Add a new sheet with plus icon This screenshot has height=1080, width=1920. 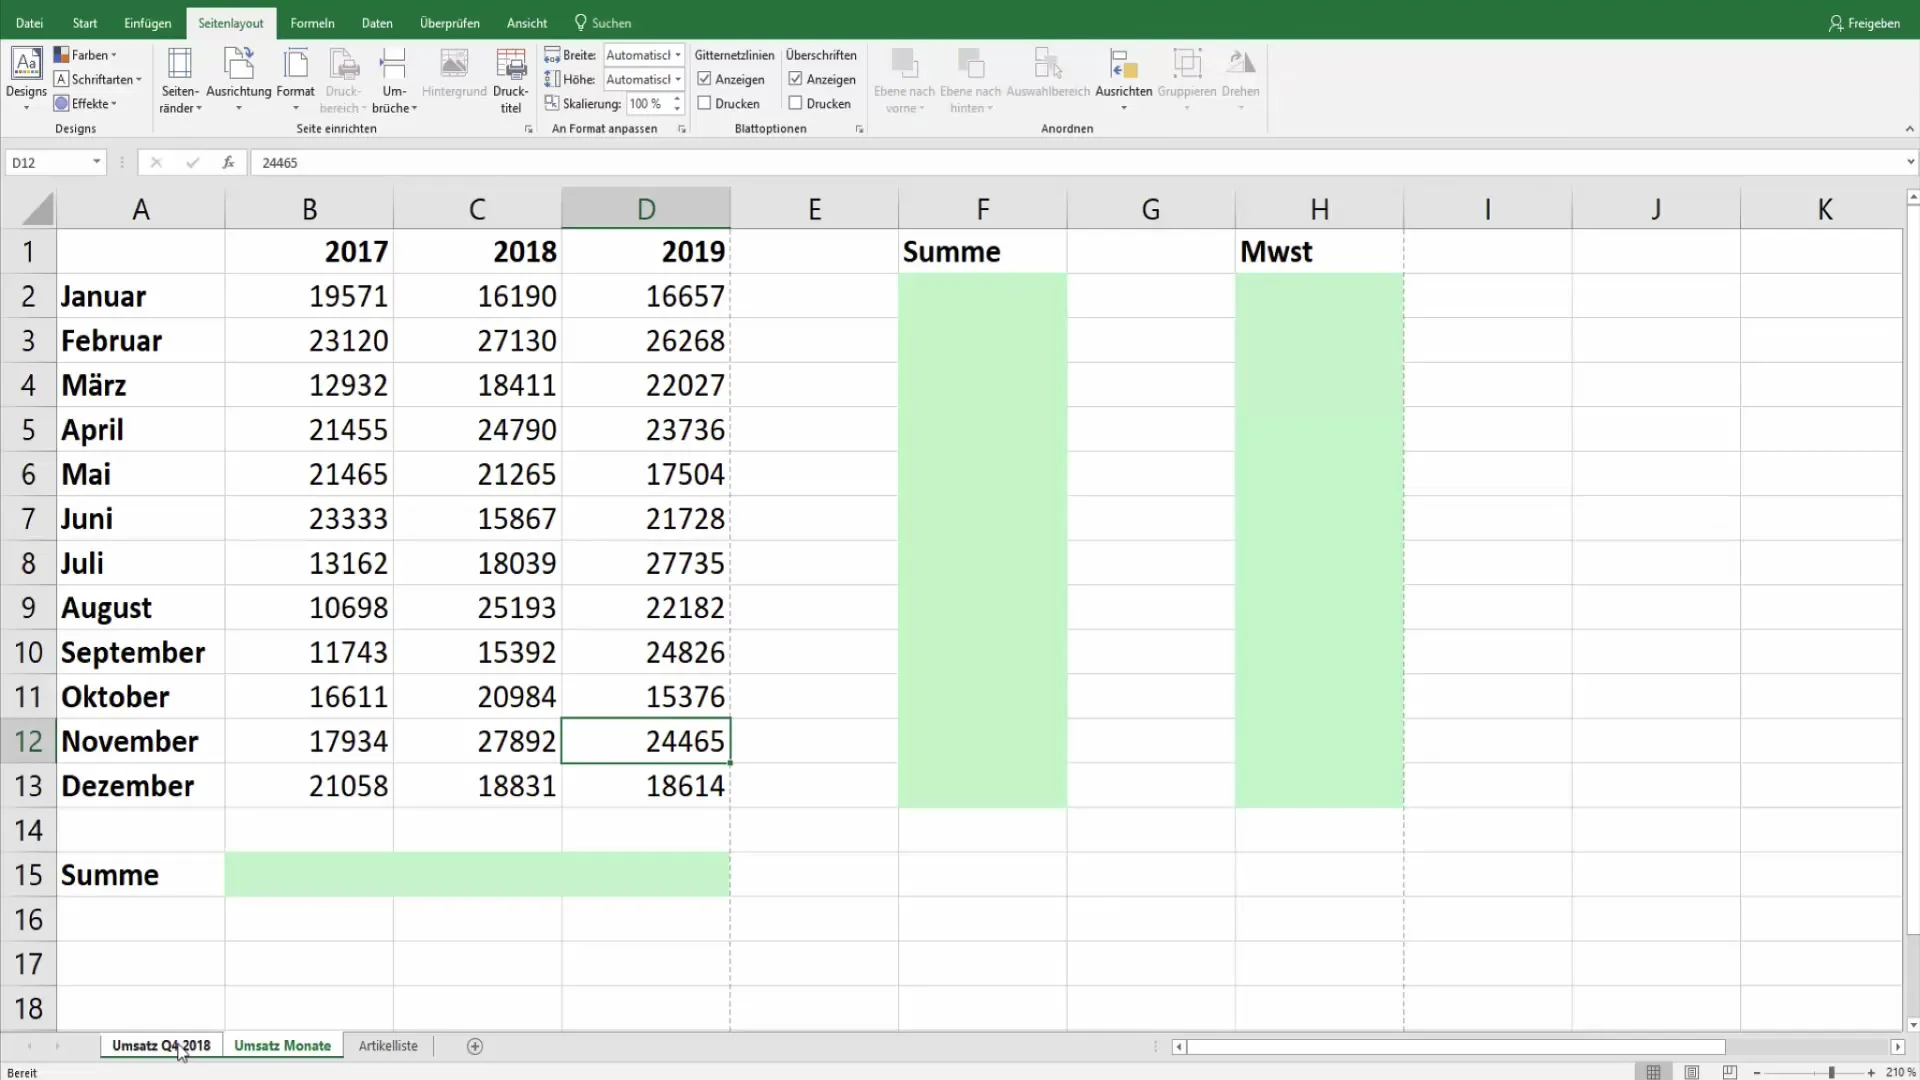pyautogui.click(x=475, y=1046)
